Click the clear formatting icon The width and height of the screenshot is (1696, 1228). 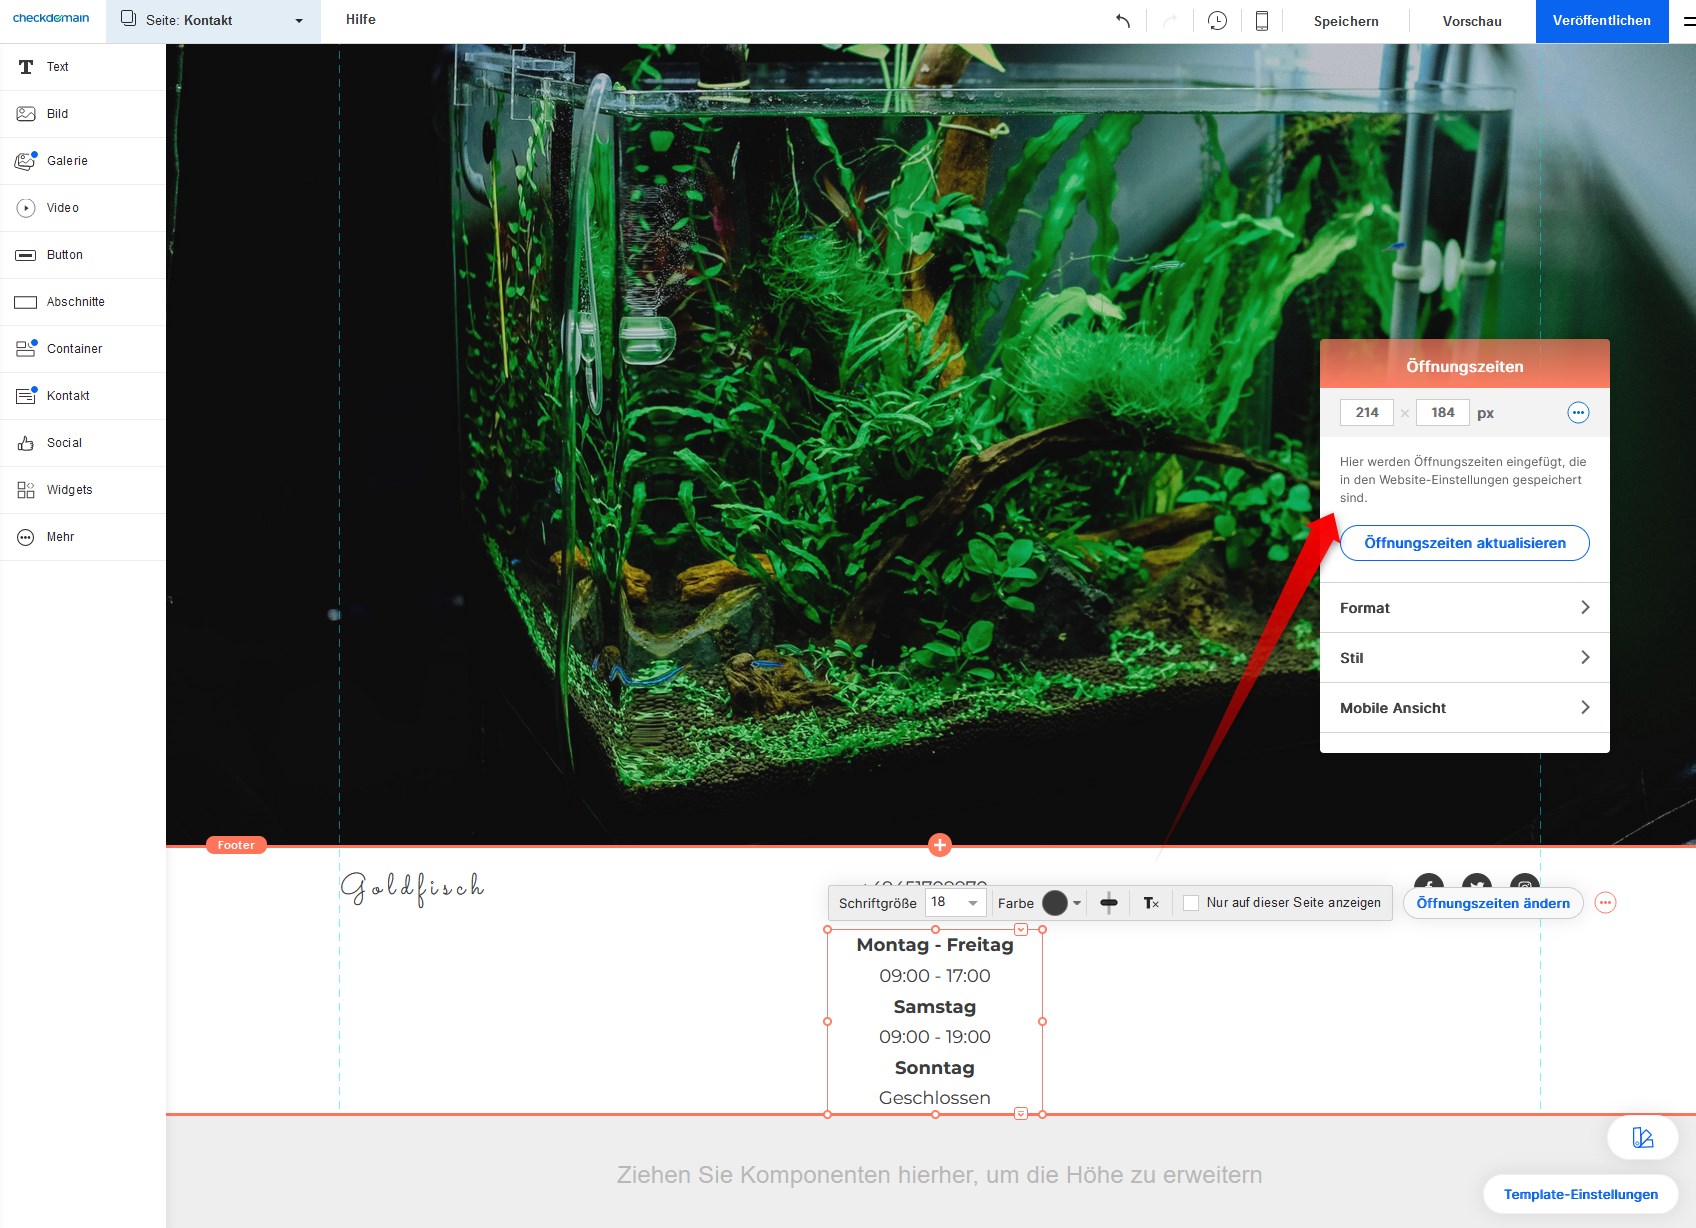[x=1151, y=903]
